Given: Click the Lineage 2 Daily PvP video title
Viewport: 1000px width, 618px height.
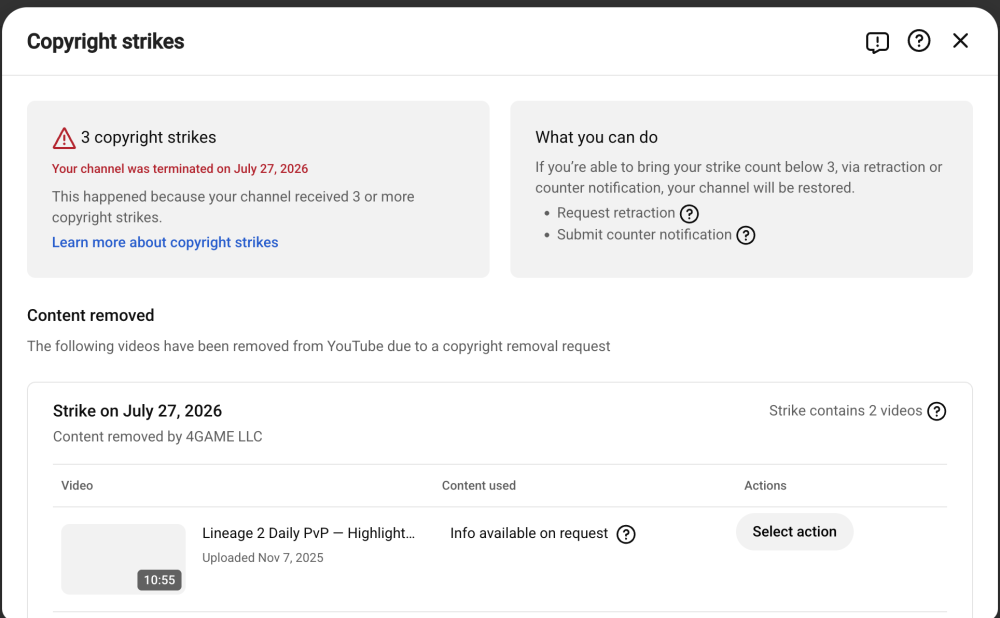Looking at the screenshot, I should pos(309,533).
